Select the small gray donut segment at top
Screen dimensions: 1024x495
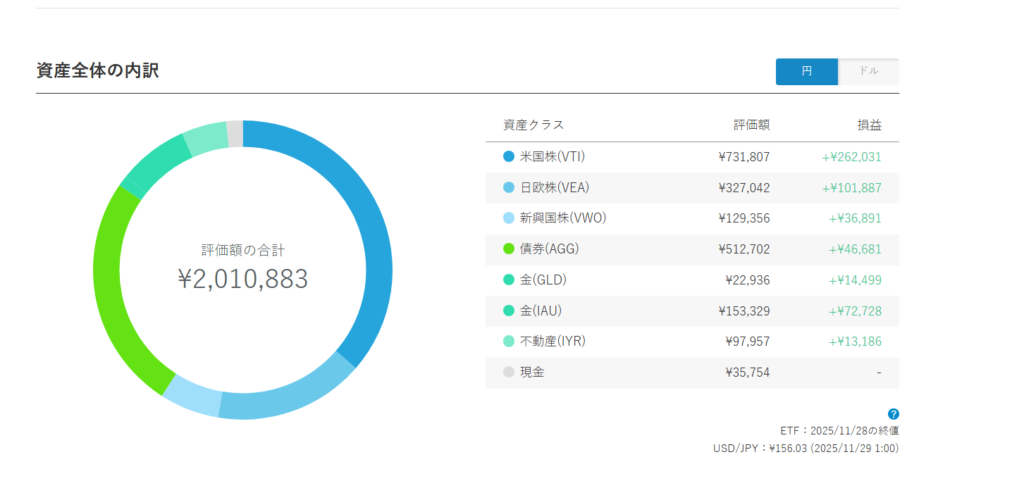click(x=234, y=132)
